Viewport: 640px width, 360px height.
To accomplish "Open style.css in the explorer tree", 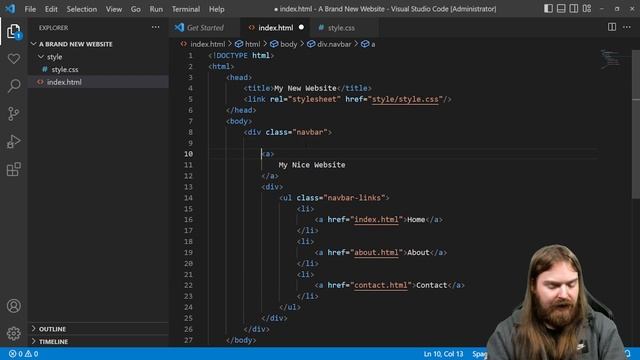I will pos(98,69).
